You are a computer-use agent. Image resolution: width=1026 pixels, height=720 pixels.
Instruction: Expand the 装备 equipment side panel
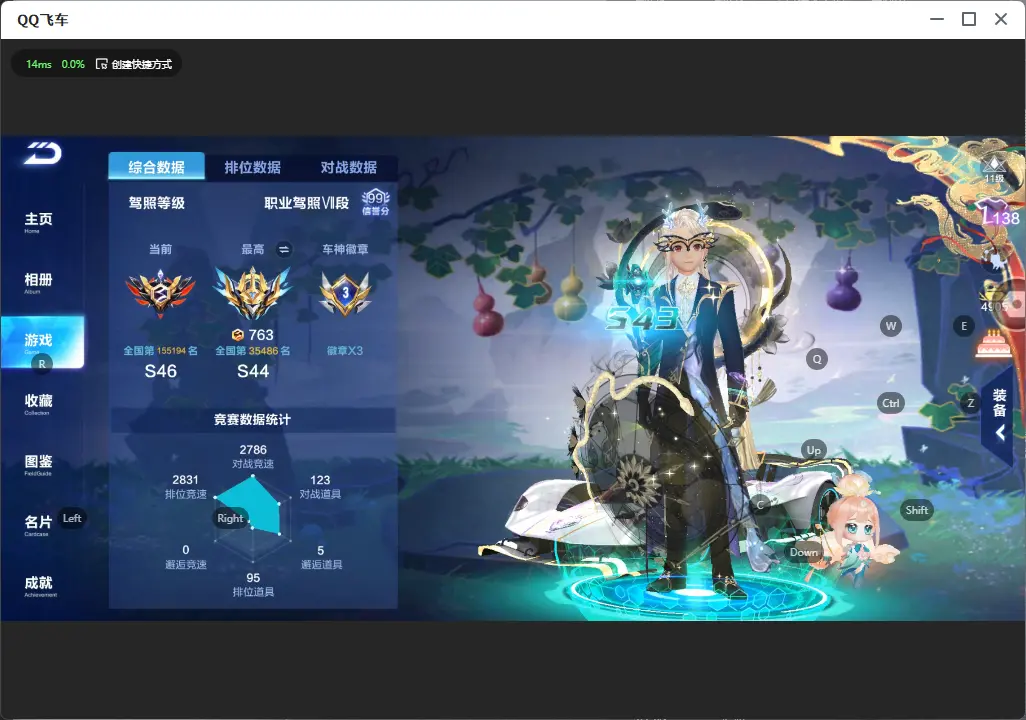tap(999, 415)
